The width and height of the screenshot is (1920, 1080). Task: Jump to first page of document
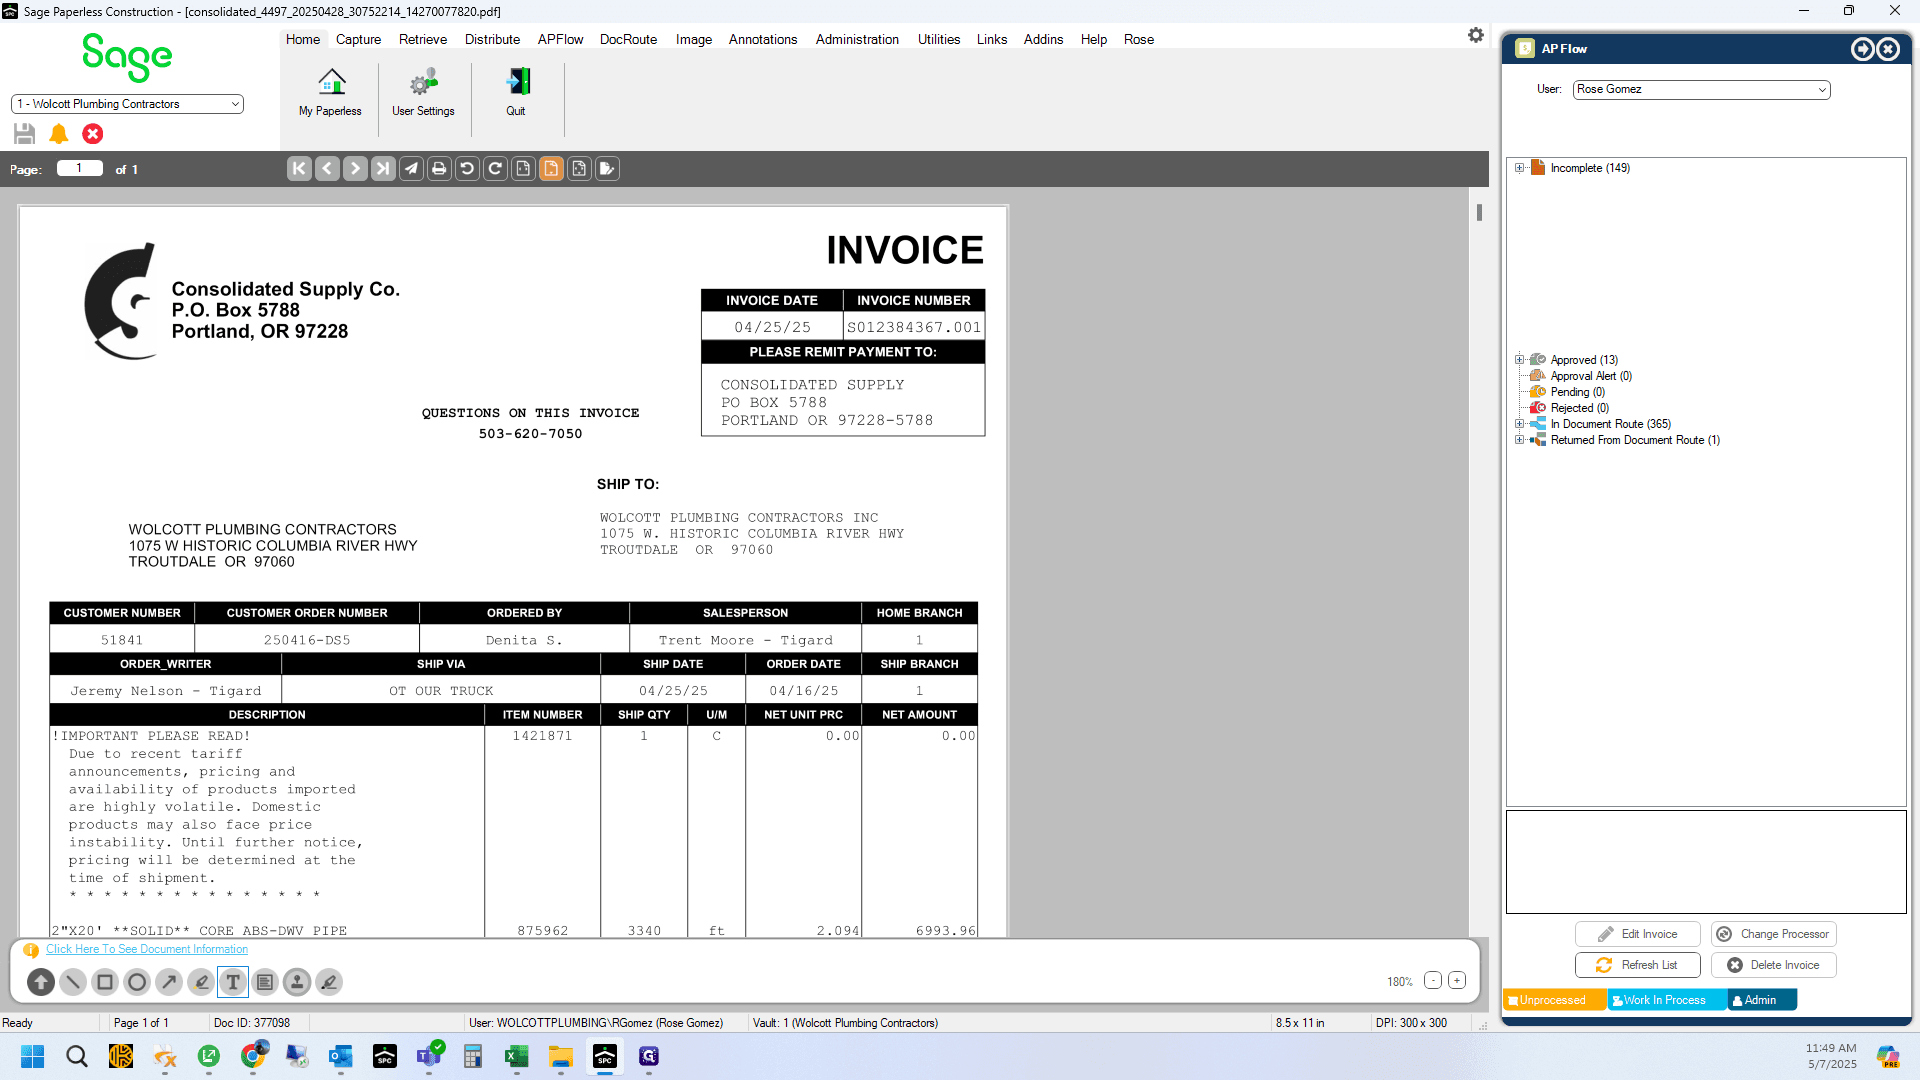[x=299, y=169]
